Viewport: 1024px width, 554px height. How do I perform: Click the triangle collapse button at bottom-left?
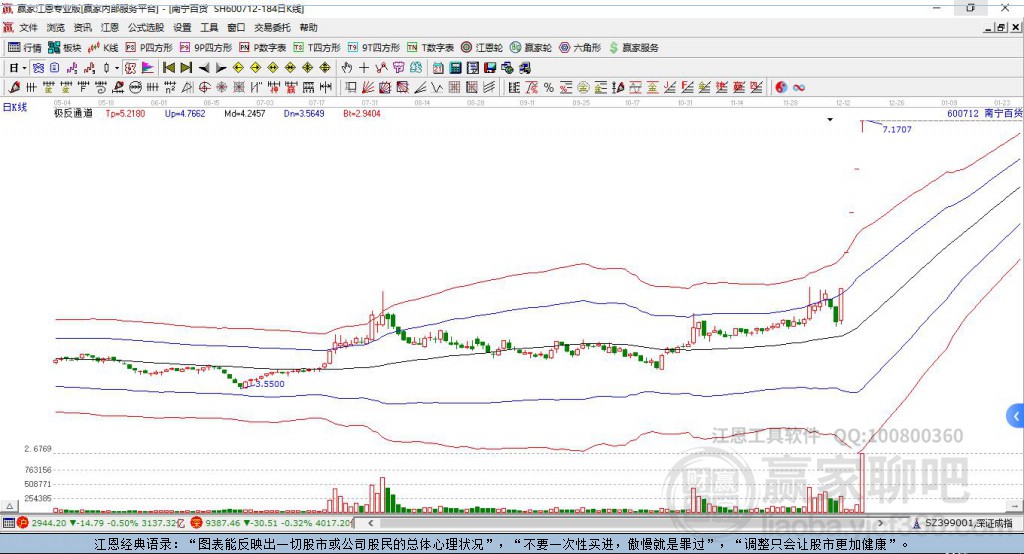click(9, 506)
